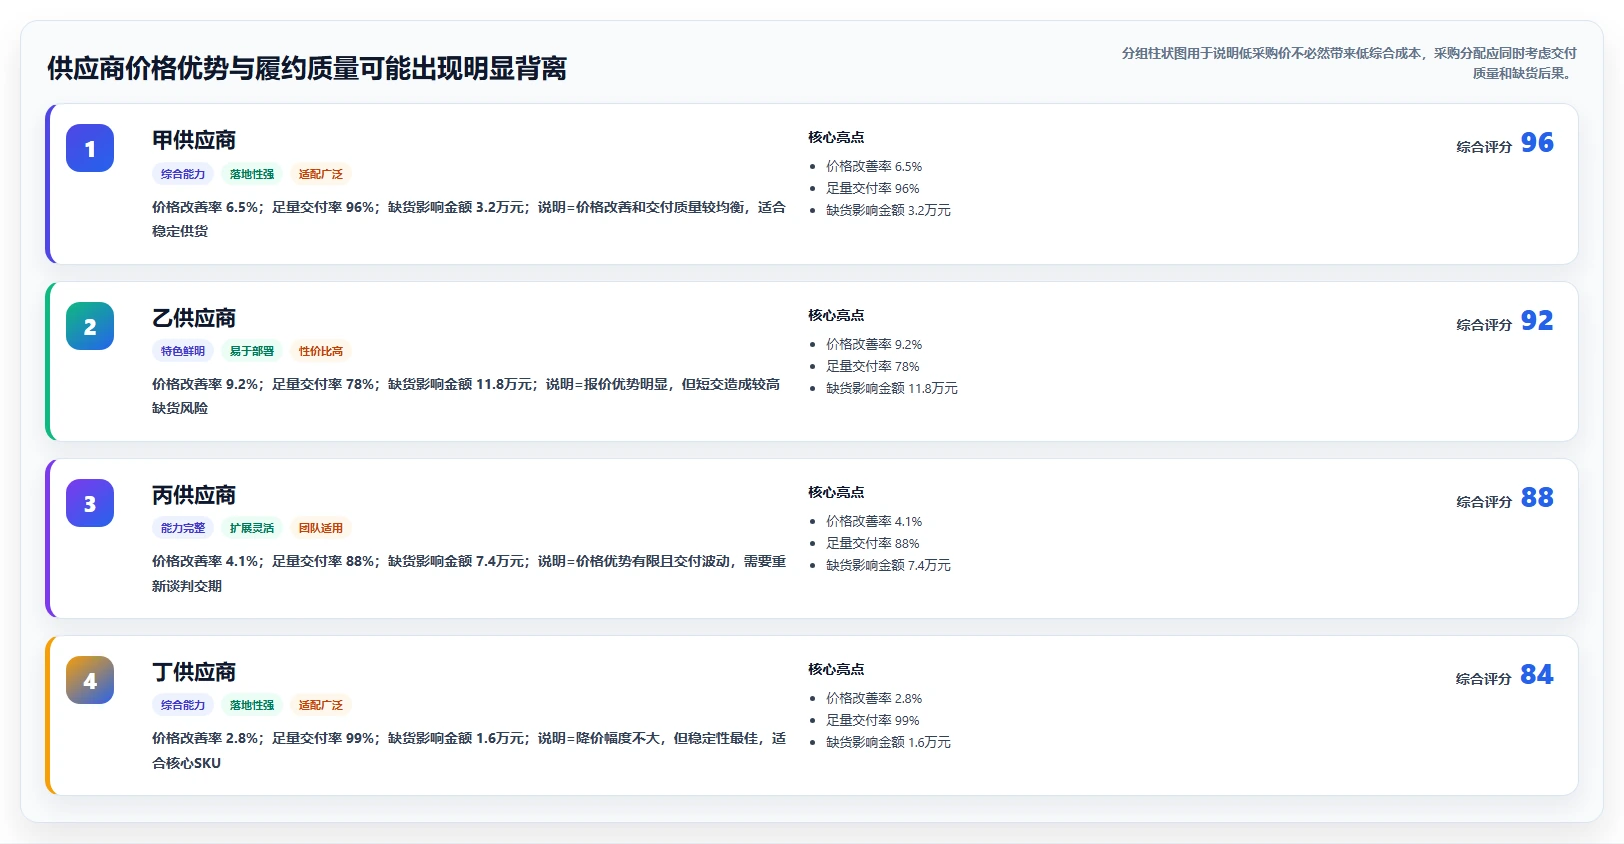The width and height of the screenshot is (1624, 844).
Task: Click the 落地性强 tag under 丁供应商
Action: [x=252, y=705]
